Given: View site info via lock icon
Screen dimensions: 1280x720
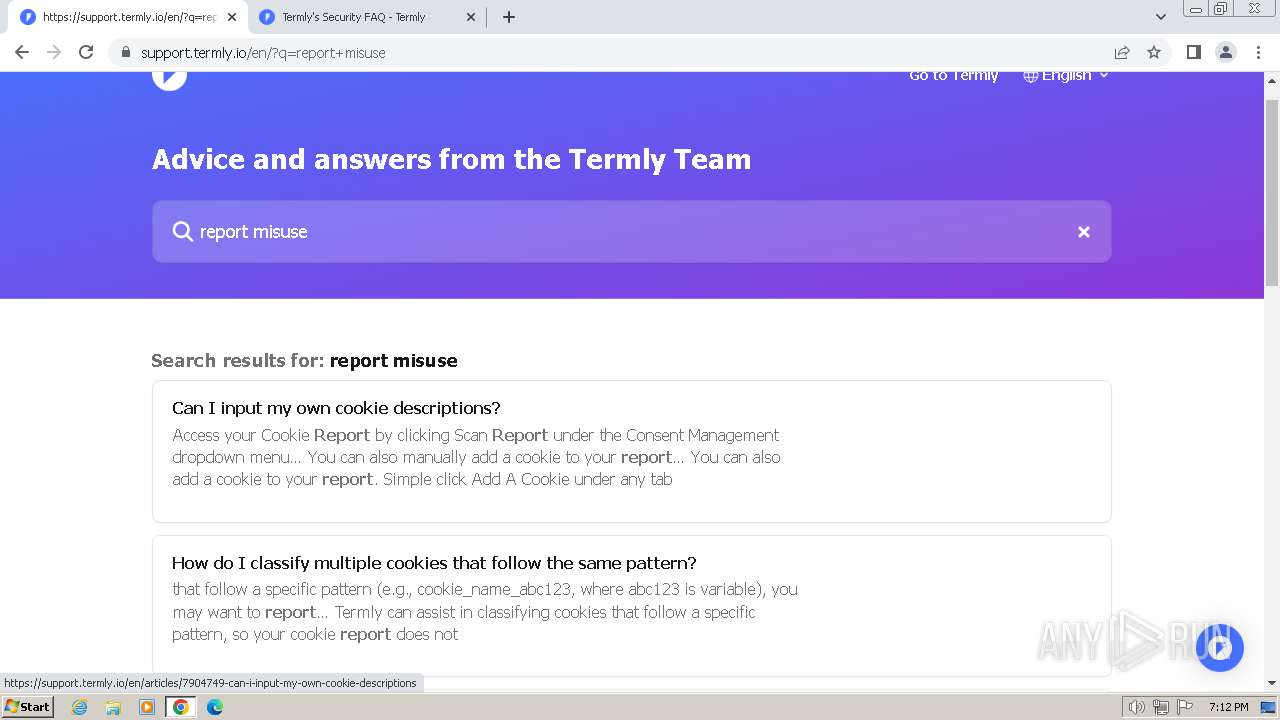Looking at the screenshot, I should click(125, 52).
